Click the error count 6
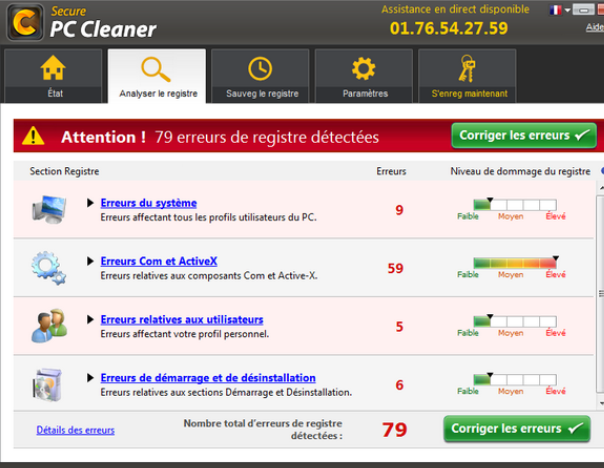This screenshot has height=468, width=604. click(399, 385)
